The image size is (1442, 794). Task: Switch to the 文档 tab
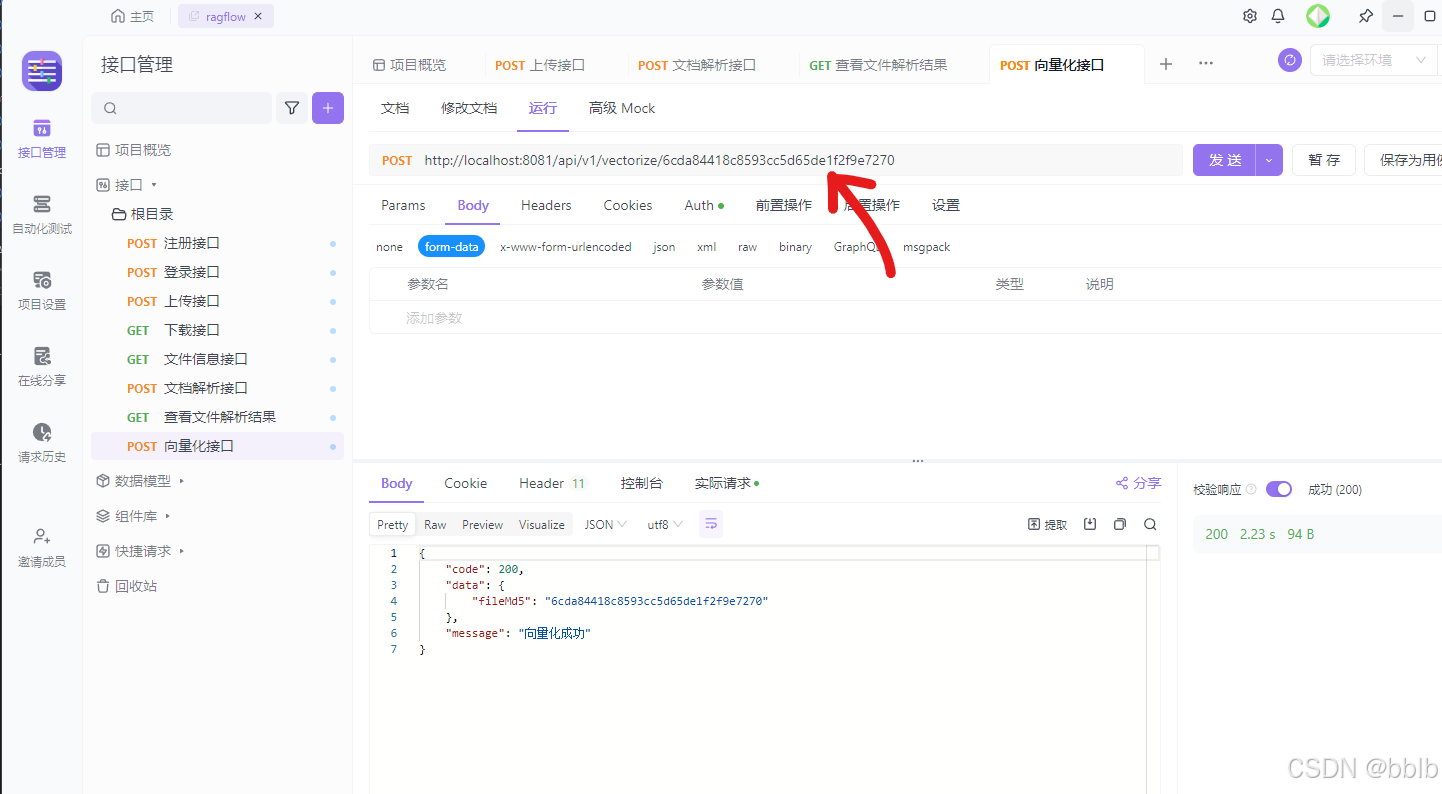pyautogui.click(x=395, y=107)
